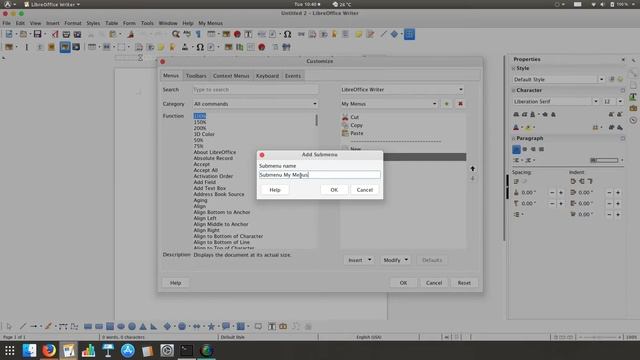This screenshot has height=360, width=640.
Task: Switch to the Toolbars tab
Action: coord(196,76)
